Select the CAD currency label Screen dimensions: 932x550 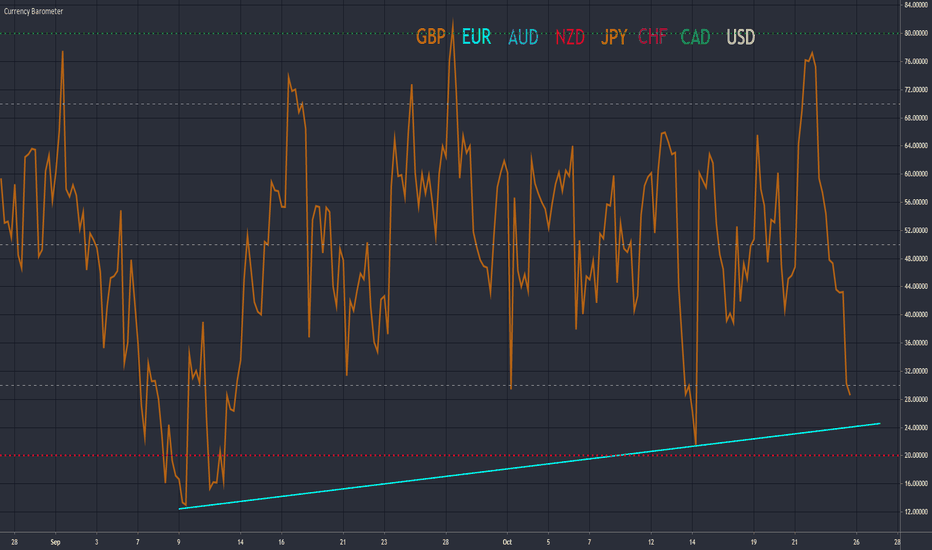tap(695, 37)
